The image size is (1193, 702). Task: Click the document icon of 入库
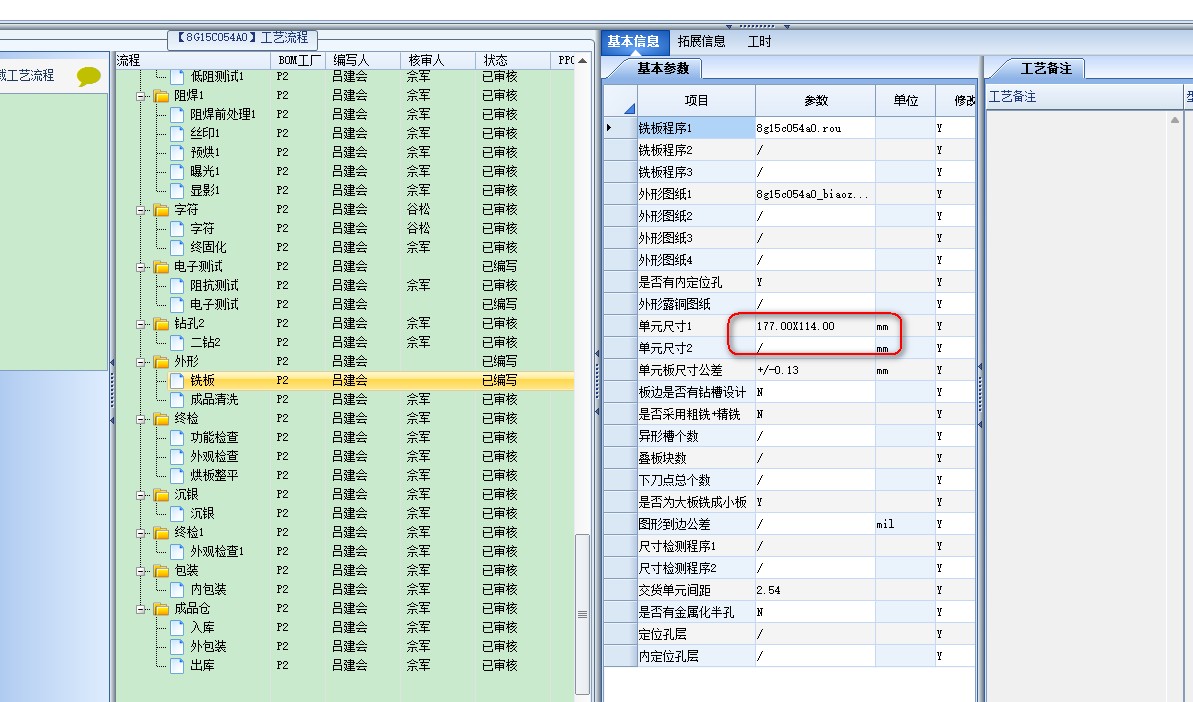pyautogui.click(x=177, y=627)
